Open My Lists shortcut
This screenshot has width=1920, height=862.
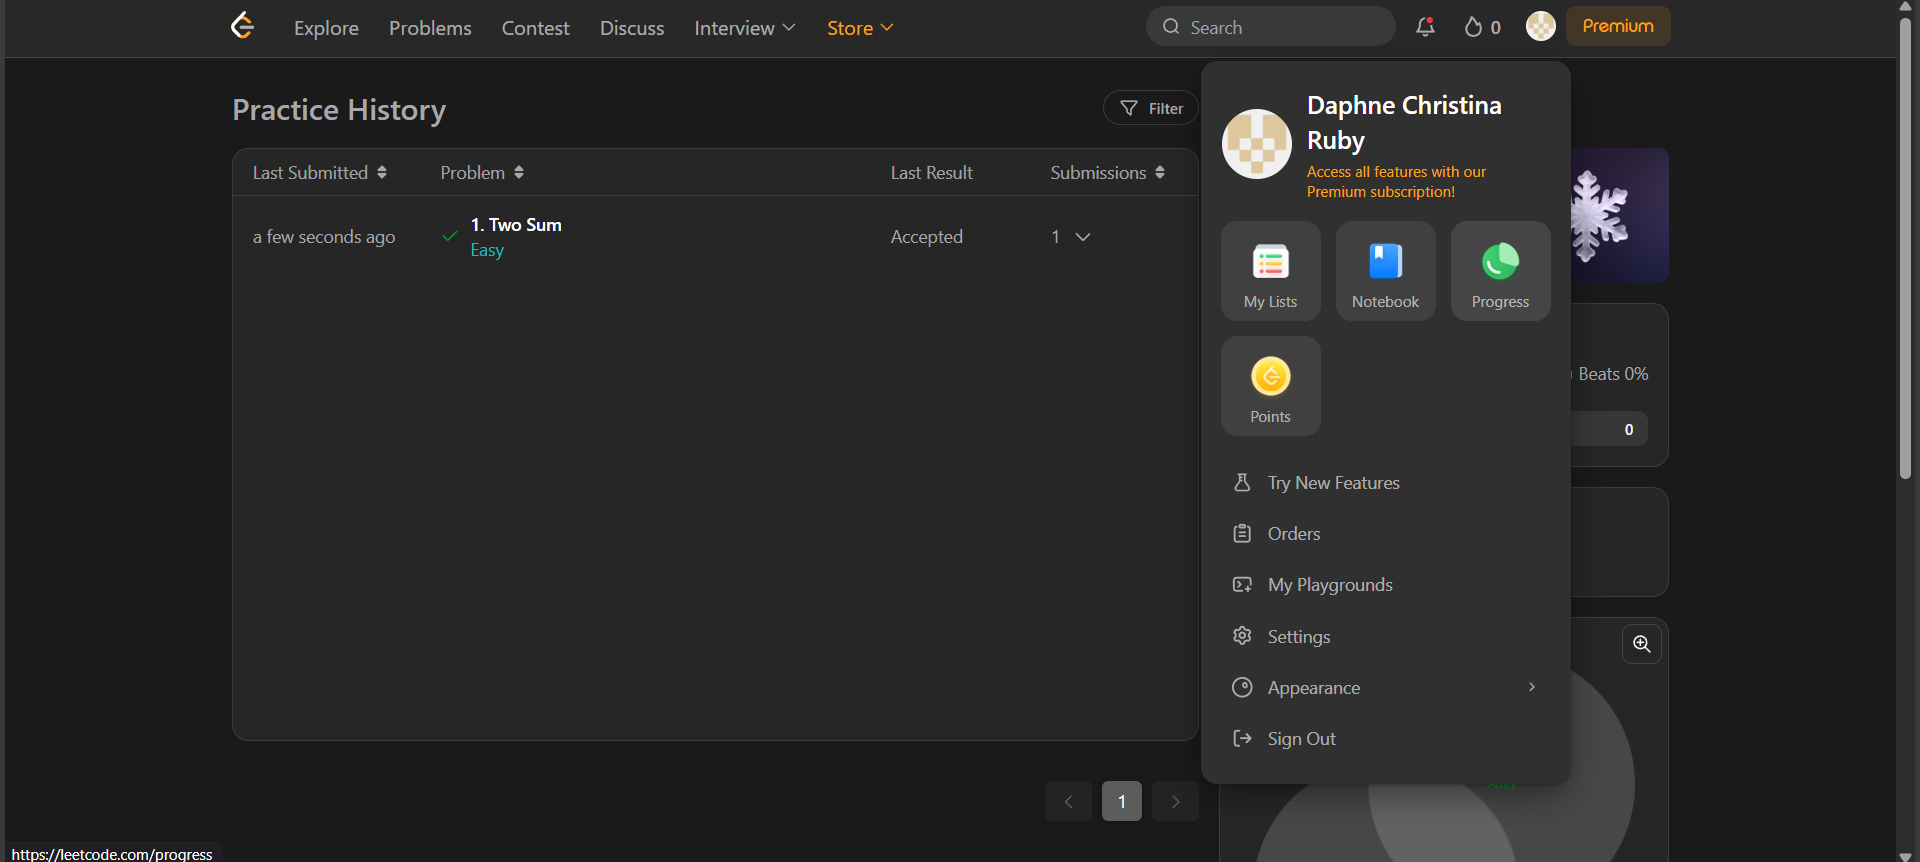tap(1270, 271)
